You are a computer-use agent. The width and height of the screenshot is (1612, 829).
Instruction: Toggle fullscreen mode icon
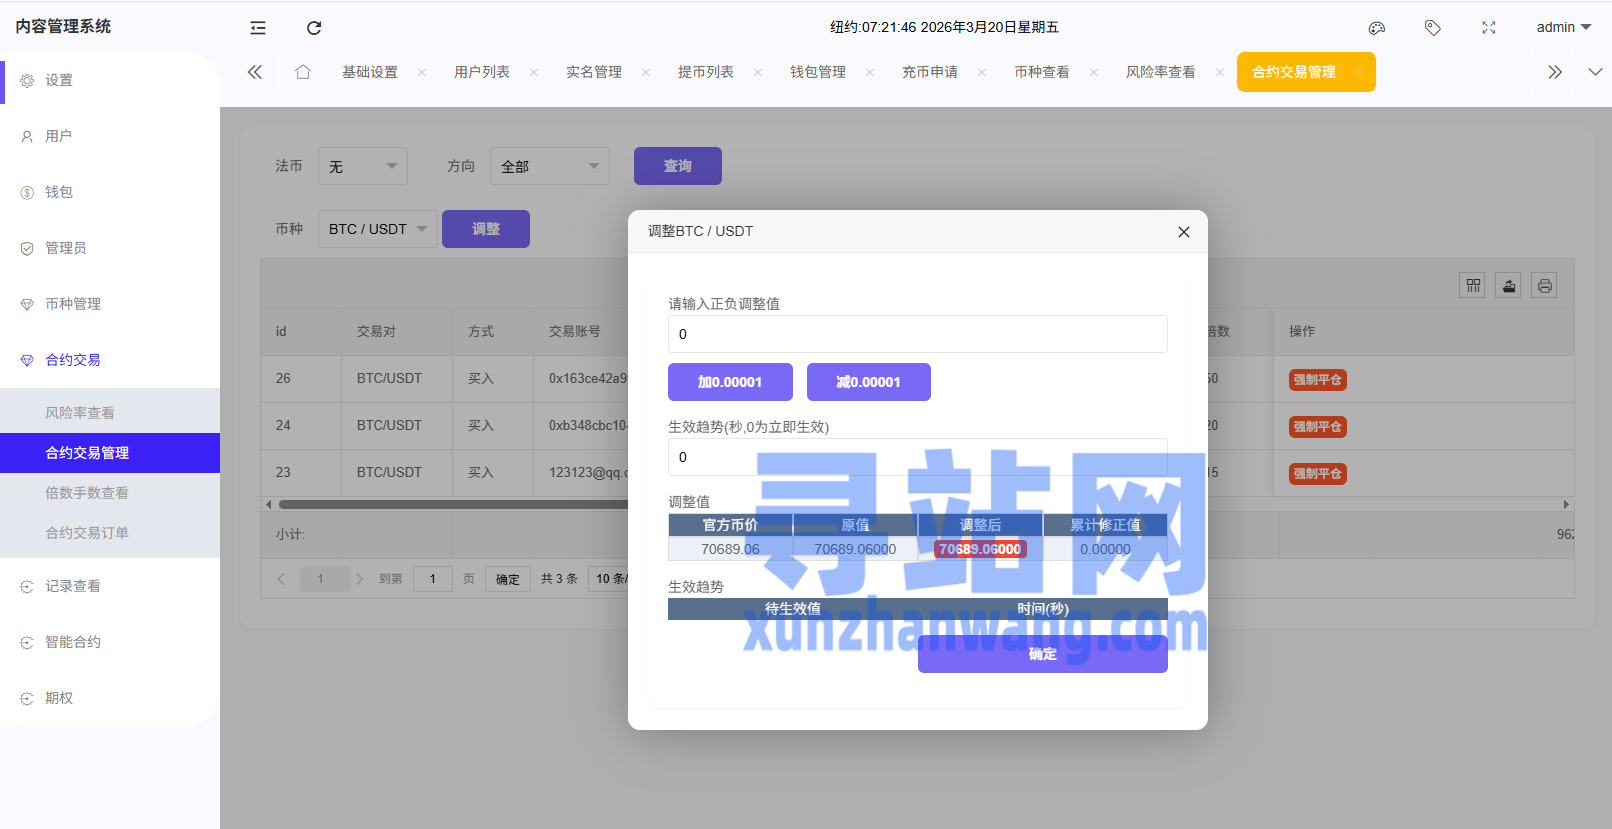(1489, 28)
